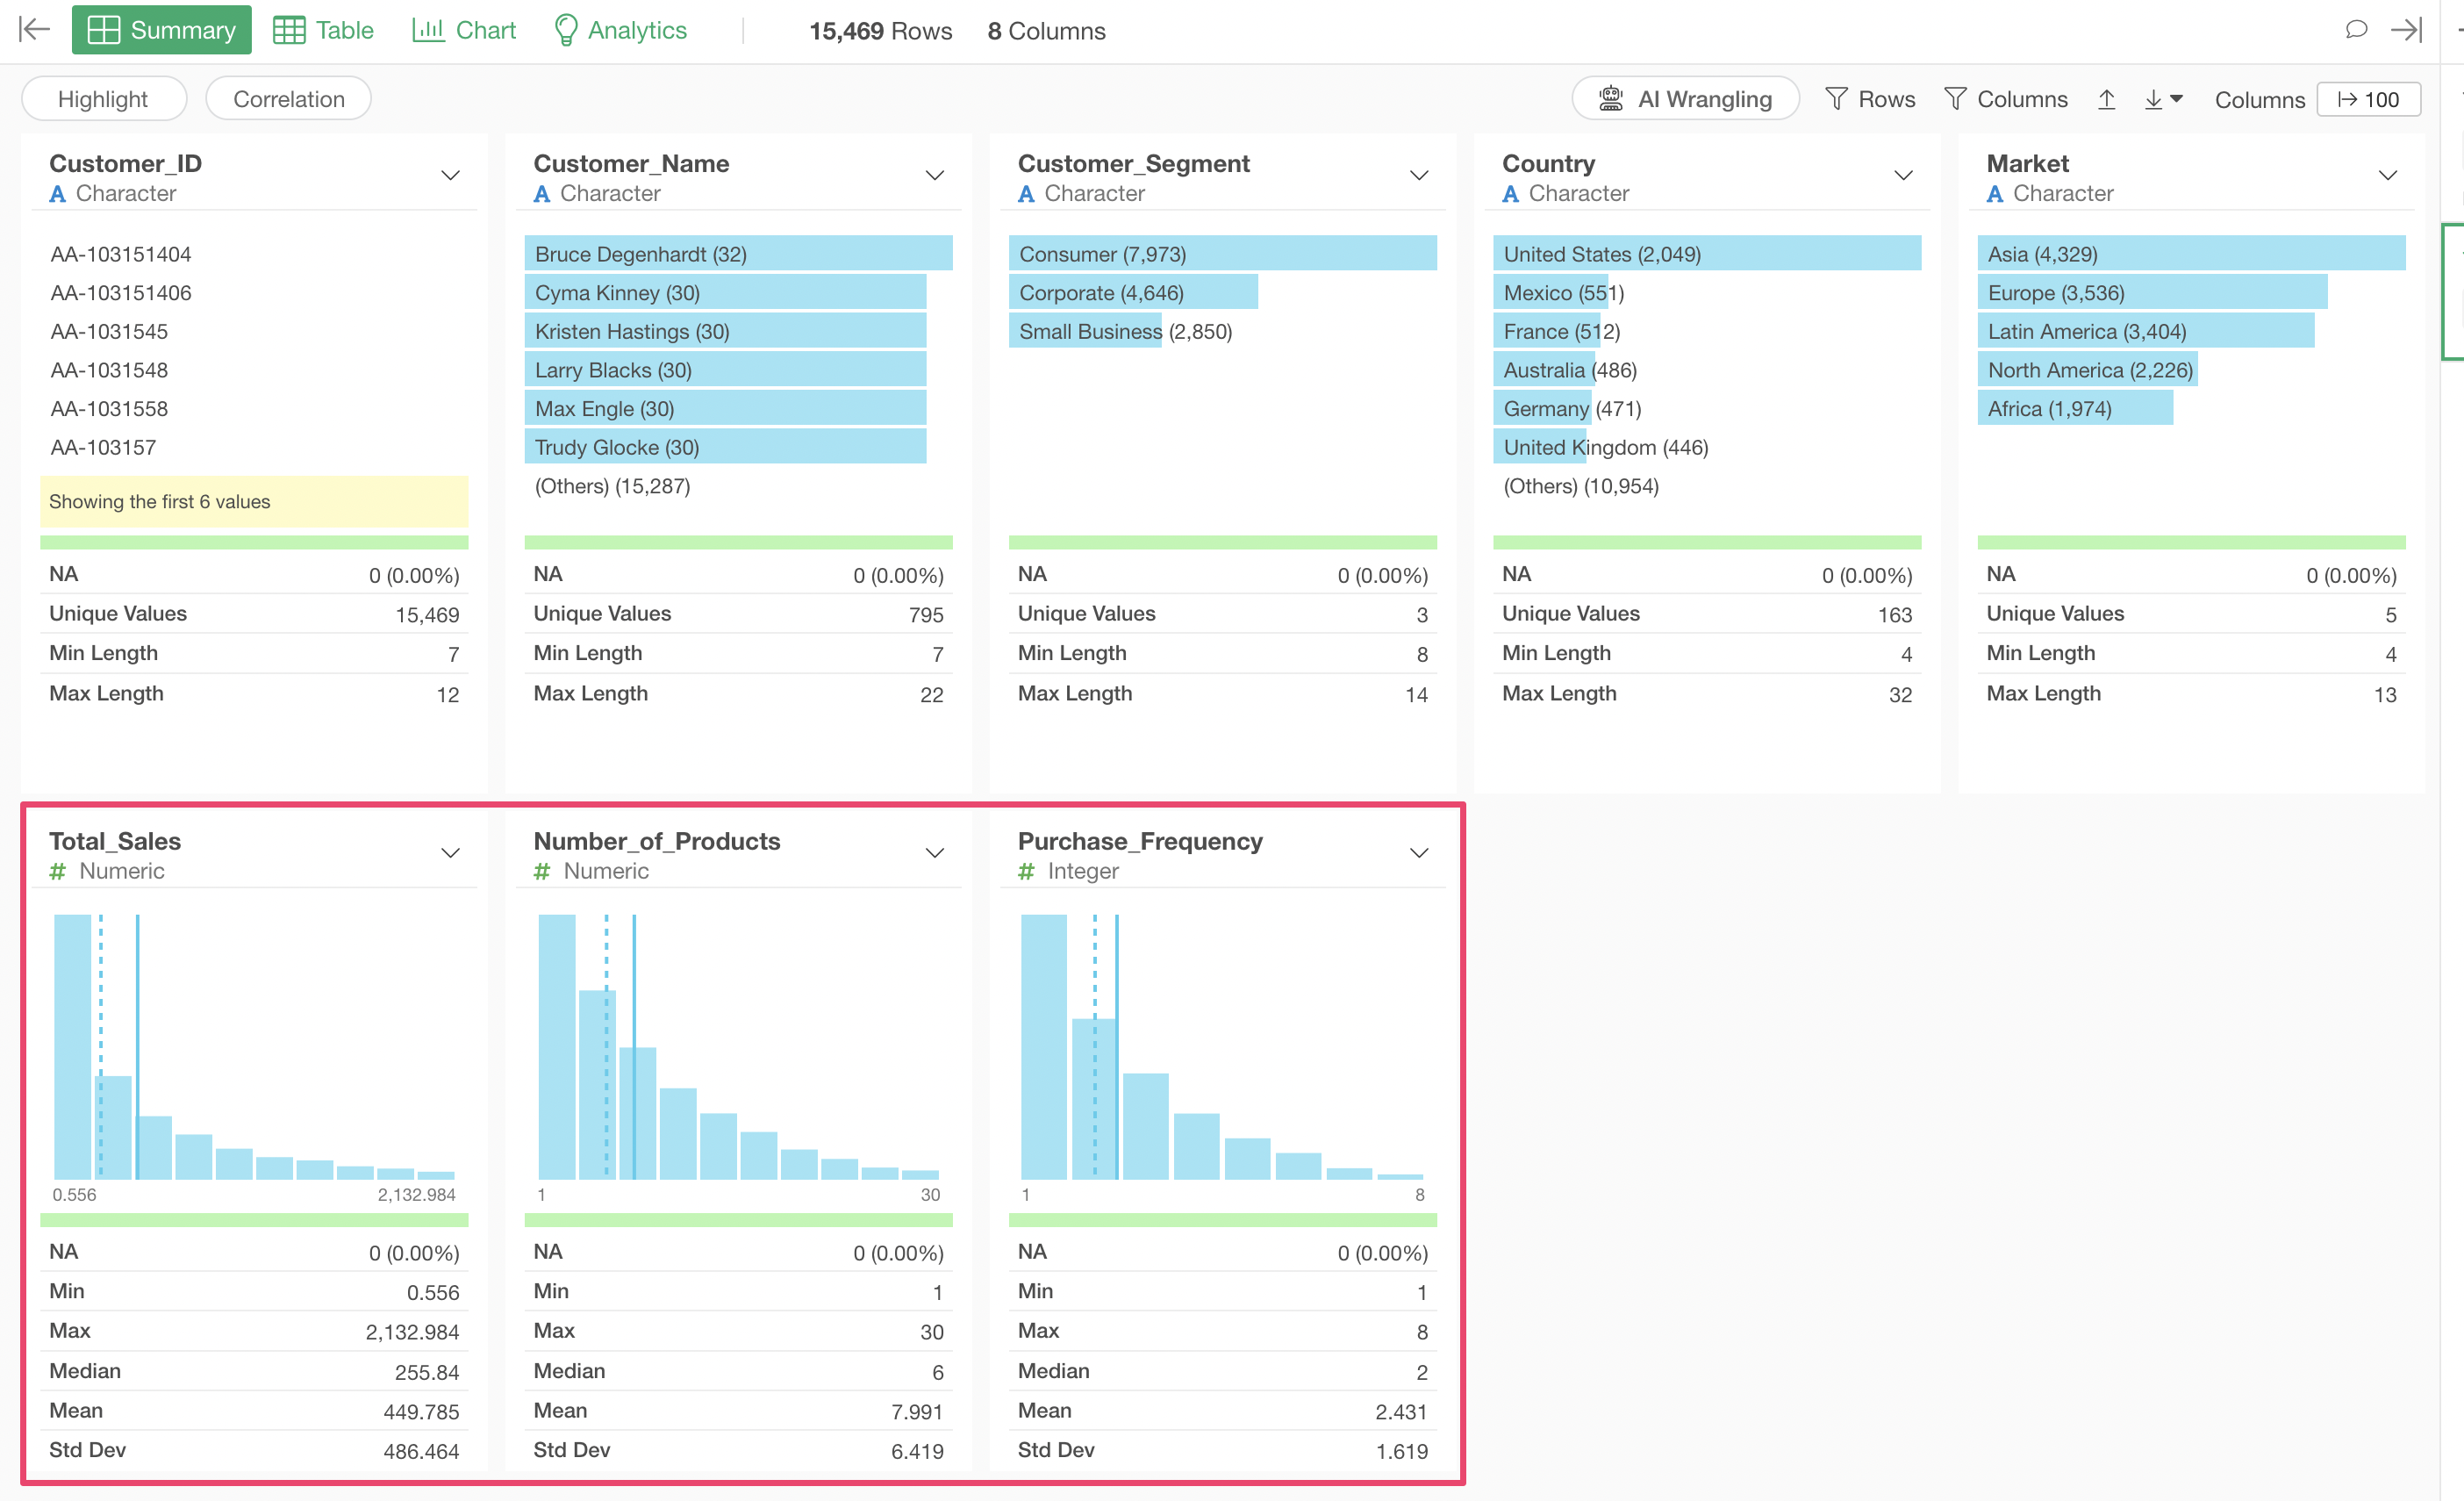The width and height of the screenshot is (2464, 1501).
Task: Click the collapse-left panel arrow icon
Action: pyautogui.click(x=34, y=30)
